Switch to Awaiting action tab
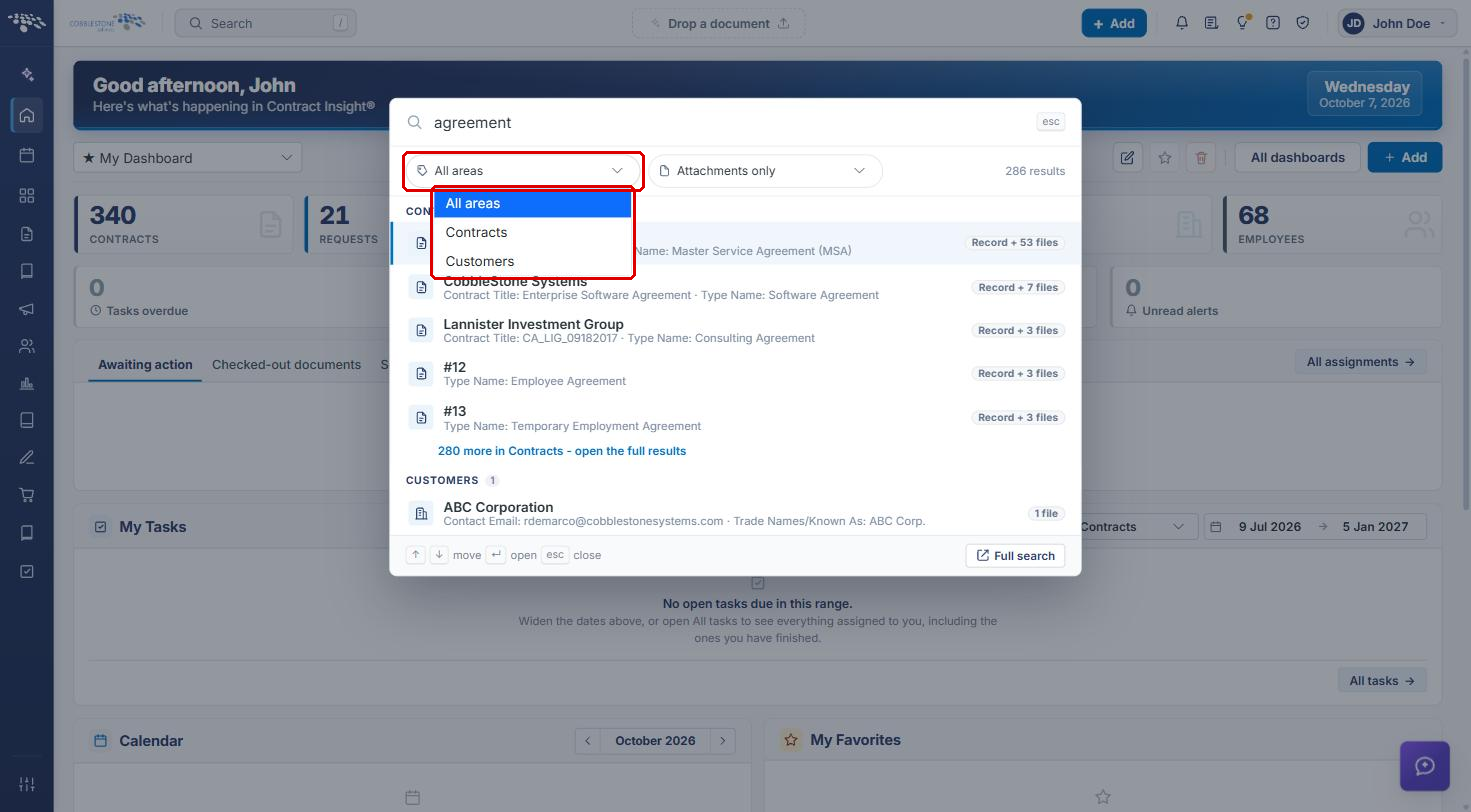This screenshot has height=812, width=1471. (x=145, y=365)
